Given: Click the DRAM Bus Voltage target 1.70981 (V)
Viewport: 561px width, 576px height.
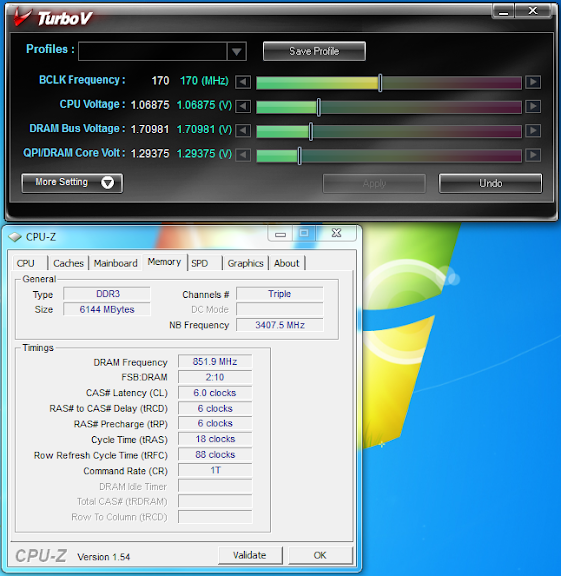Looking at the screenshot, I should click(x=204, y=129).
